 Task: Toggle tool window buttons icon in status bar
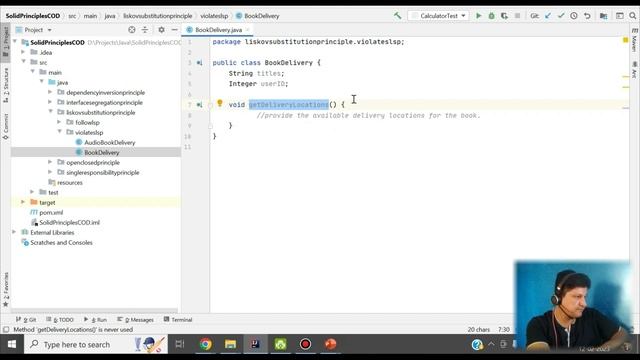point(6,329)
